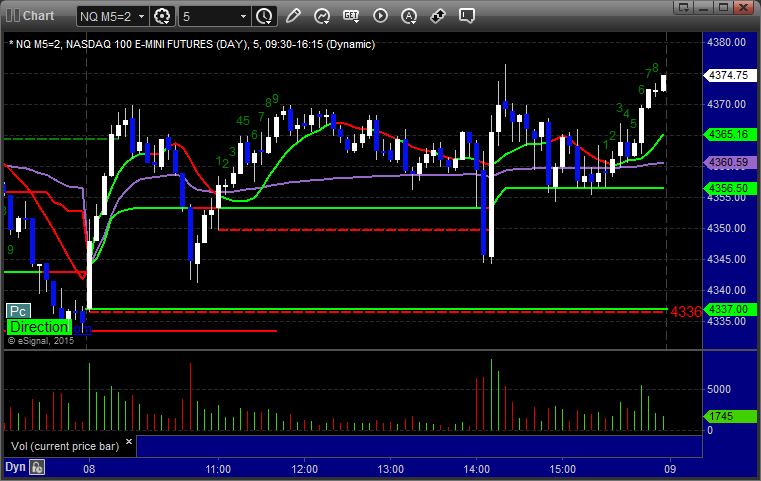Select the pencil drawing tool
Screen dimensions: 761x481
(293, 16)
